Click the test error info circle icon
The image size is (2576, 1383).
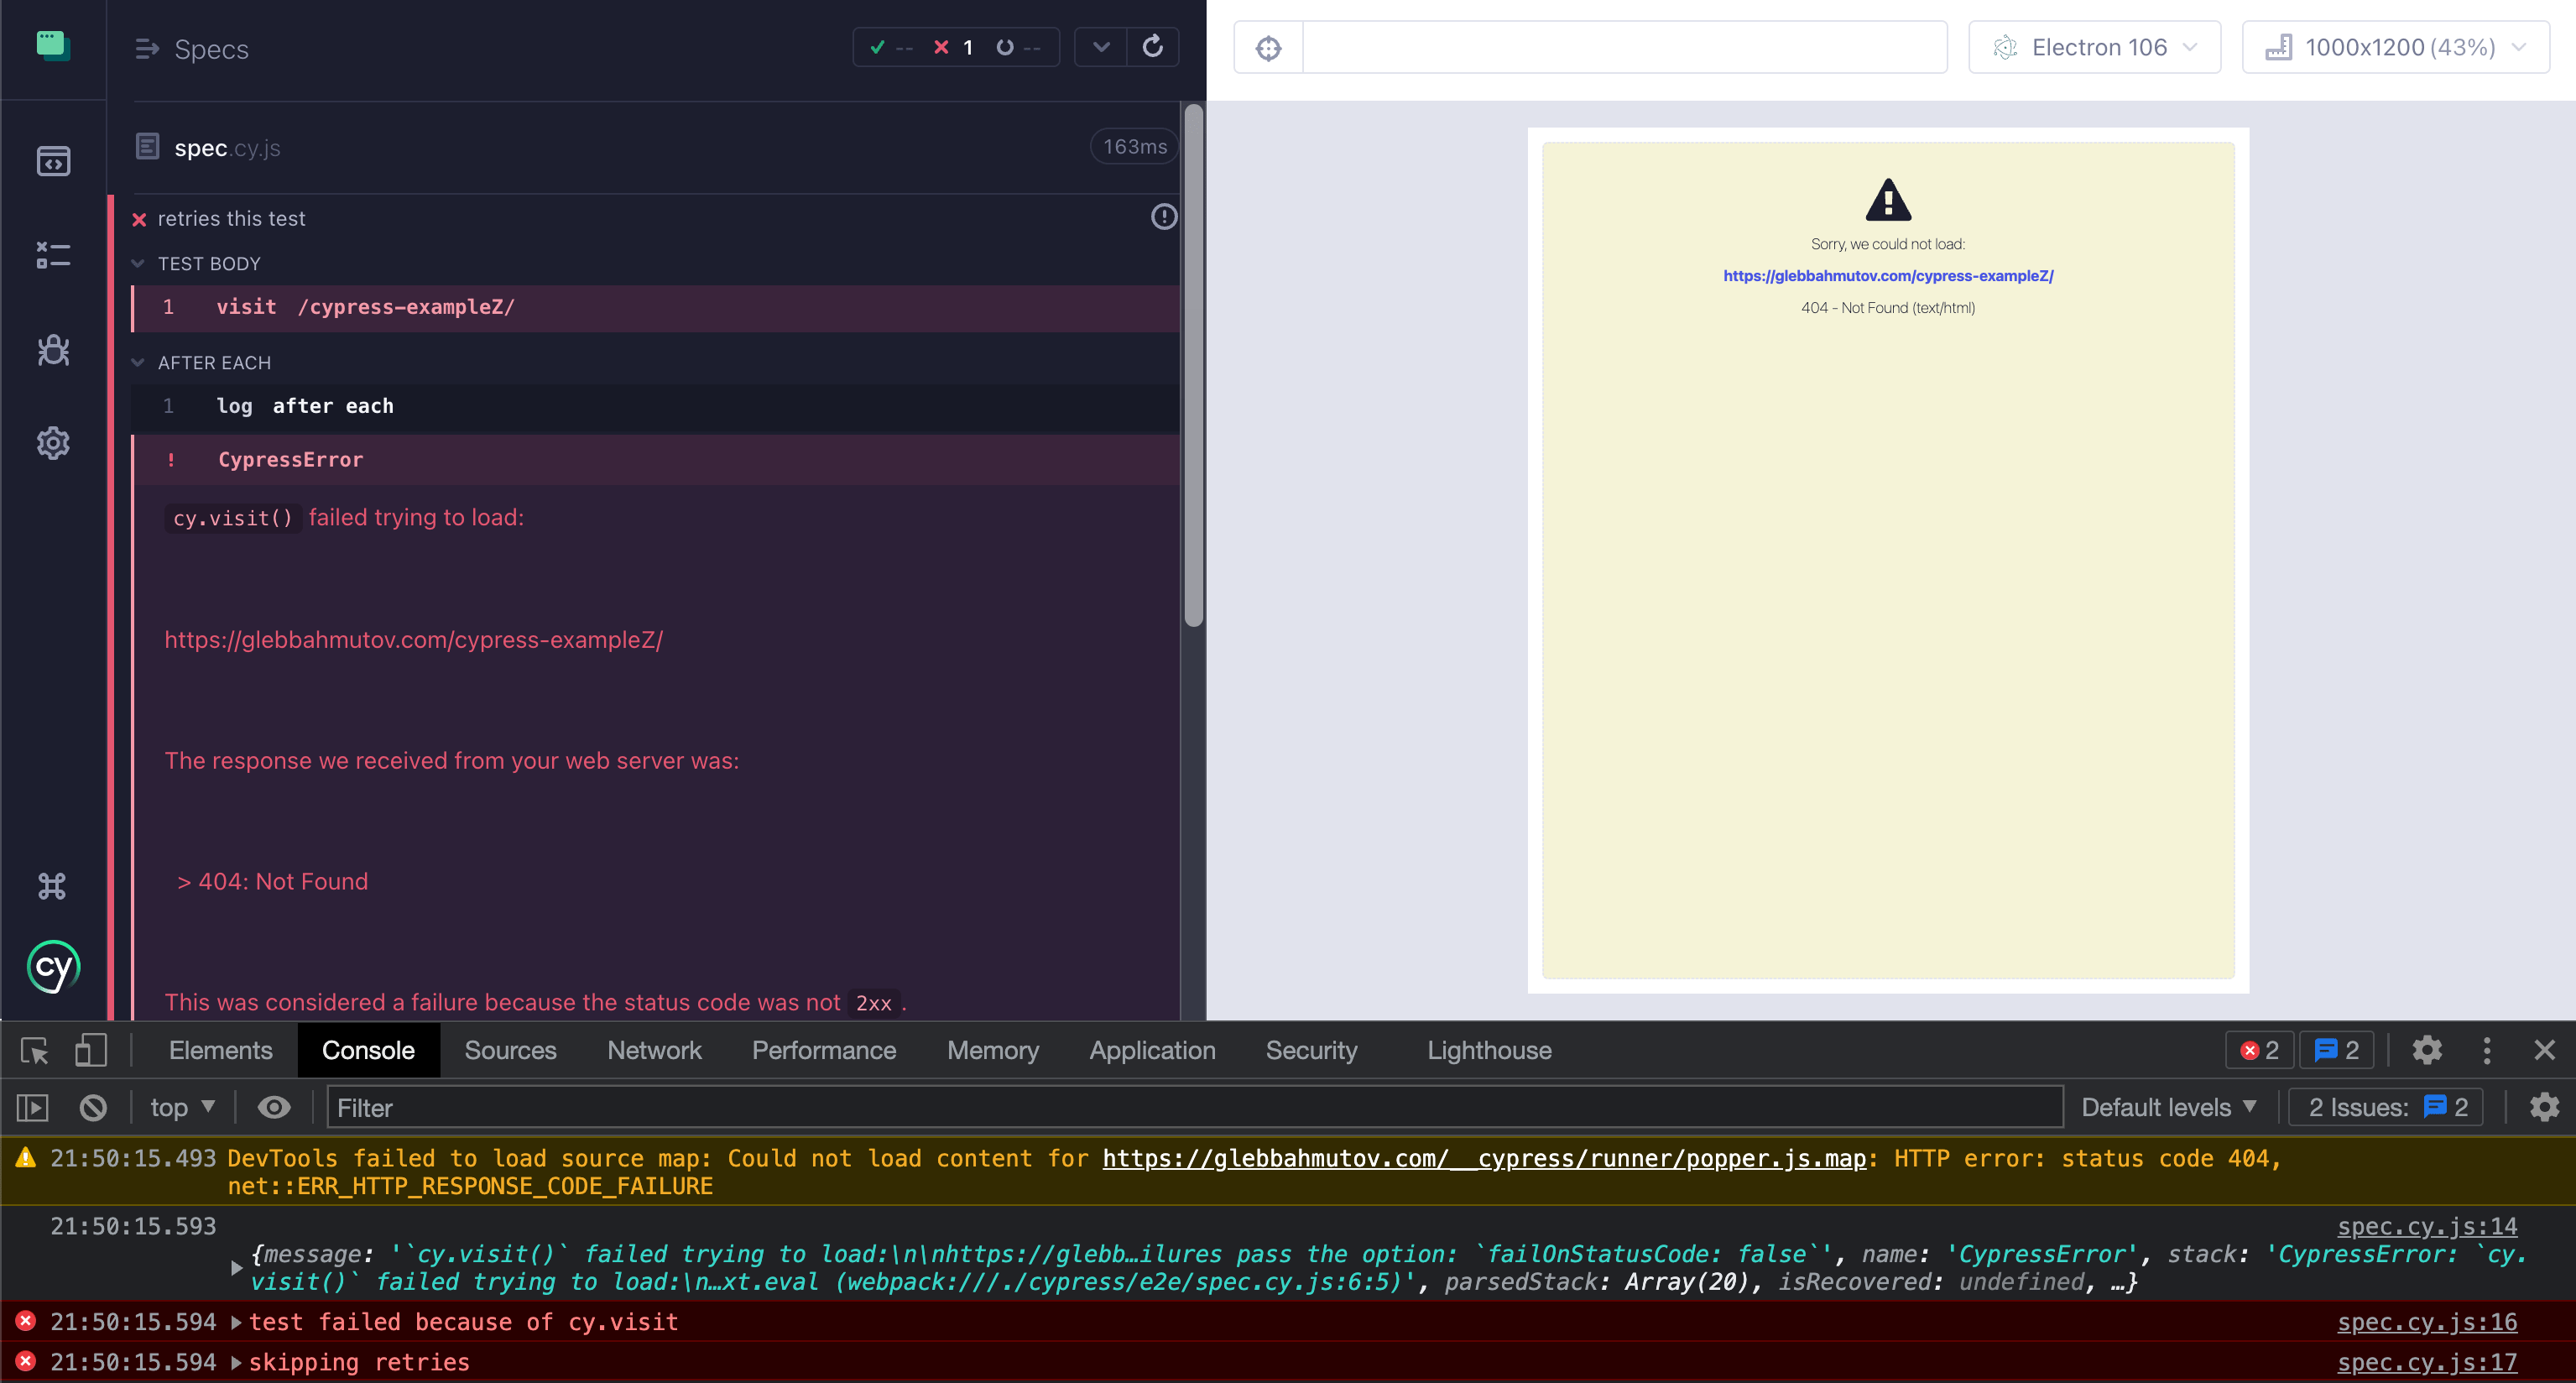coord(1164,217)
